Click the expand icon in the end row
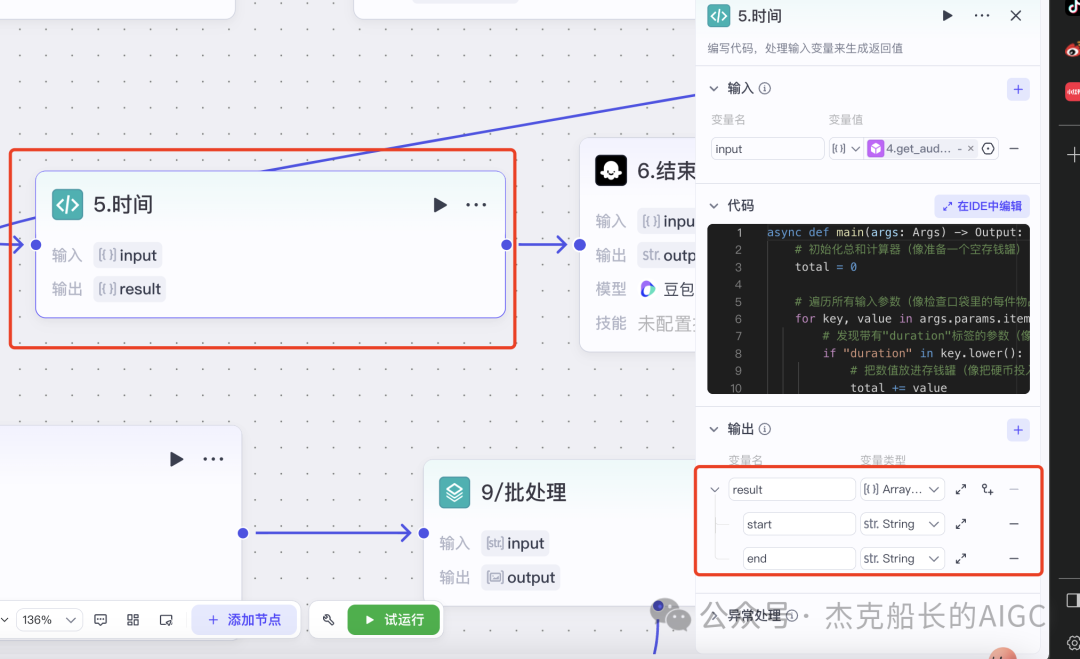Image resolution: width=1080 pixels, height=659 pixels. pos(961,558)
